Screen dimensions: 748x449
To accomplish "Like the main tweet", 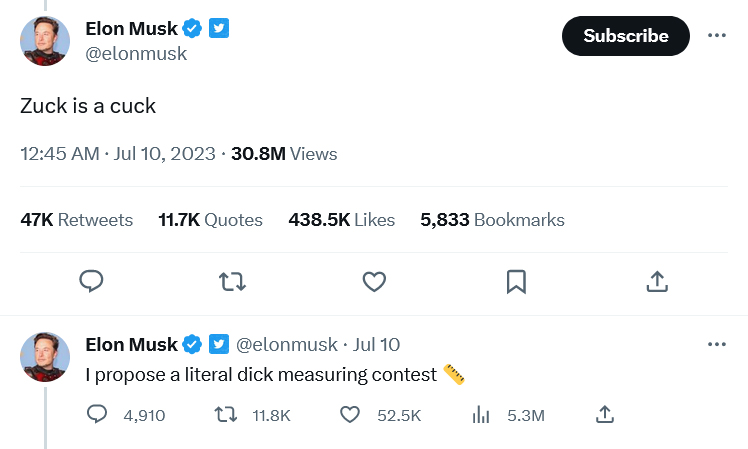I will (374, 282).
